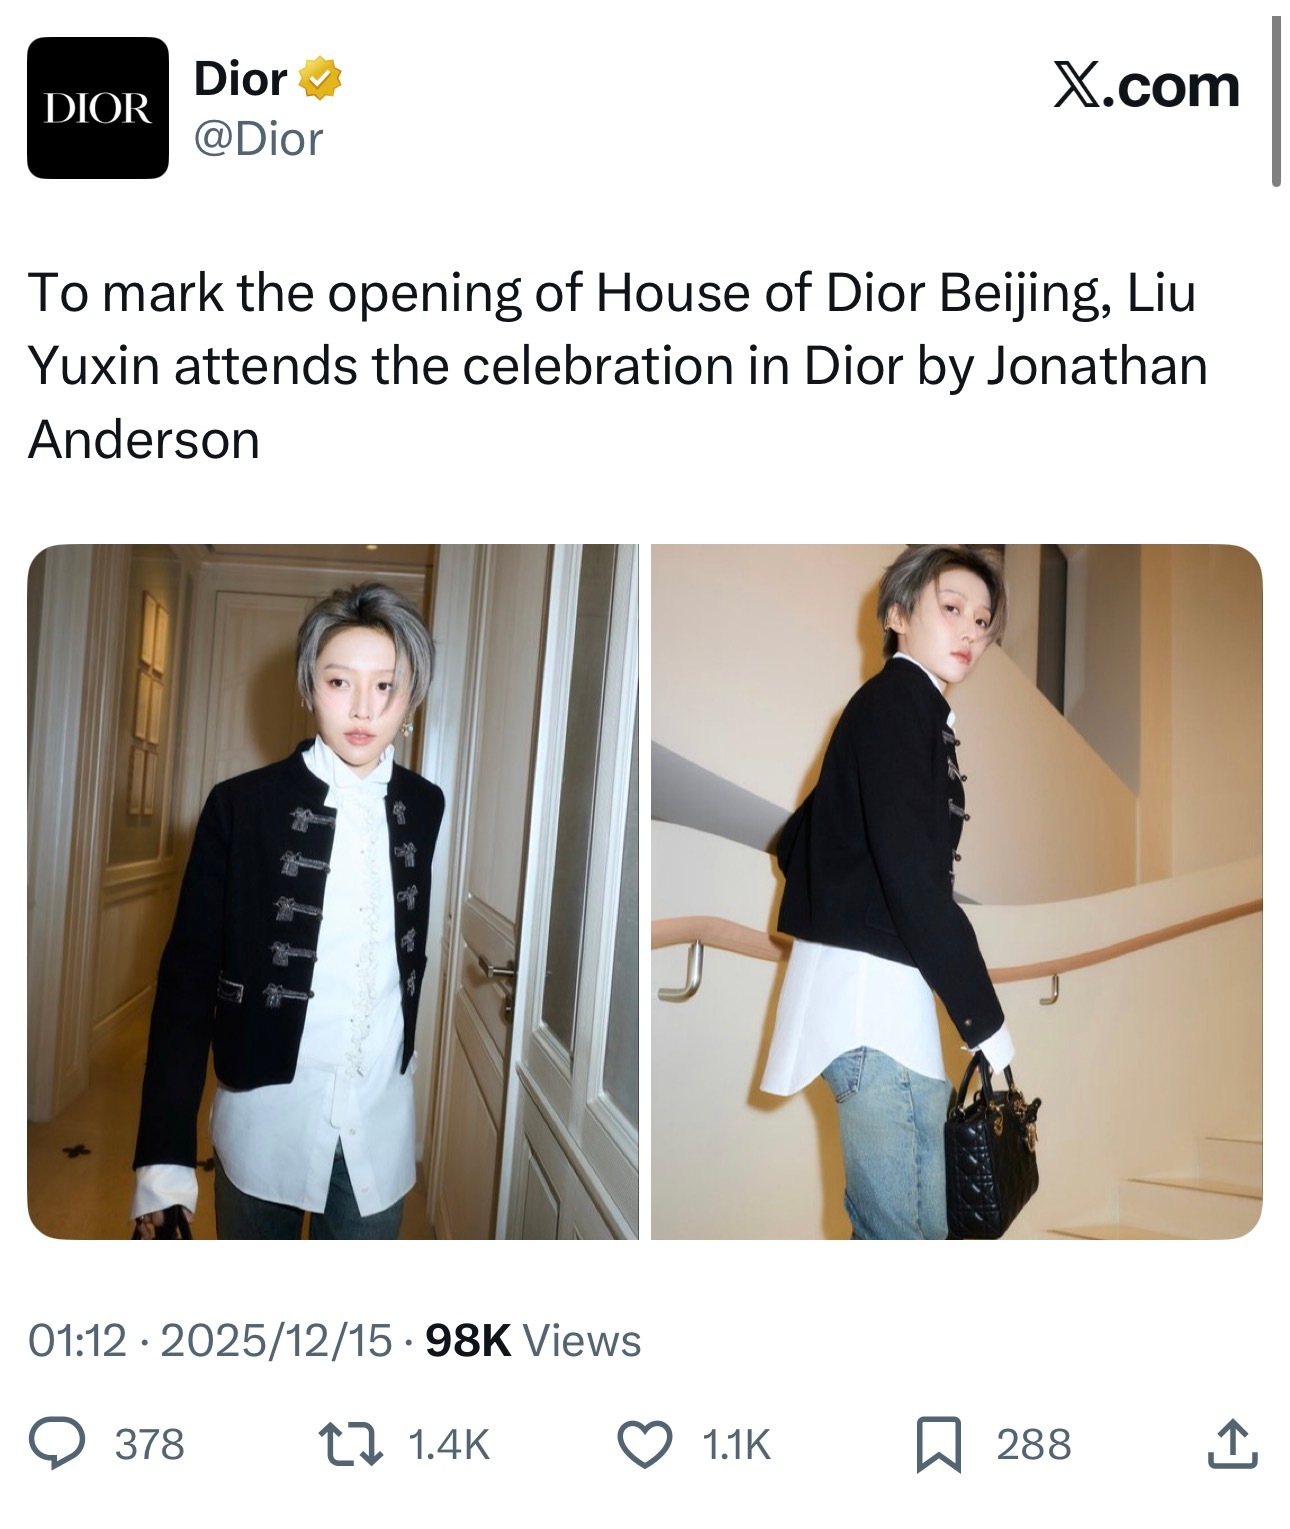Click the 378 replies count
Image resolution: width=1290 pixels, height=1529 pixels.
[x=151, y=1445]
